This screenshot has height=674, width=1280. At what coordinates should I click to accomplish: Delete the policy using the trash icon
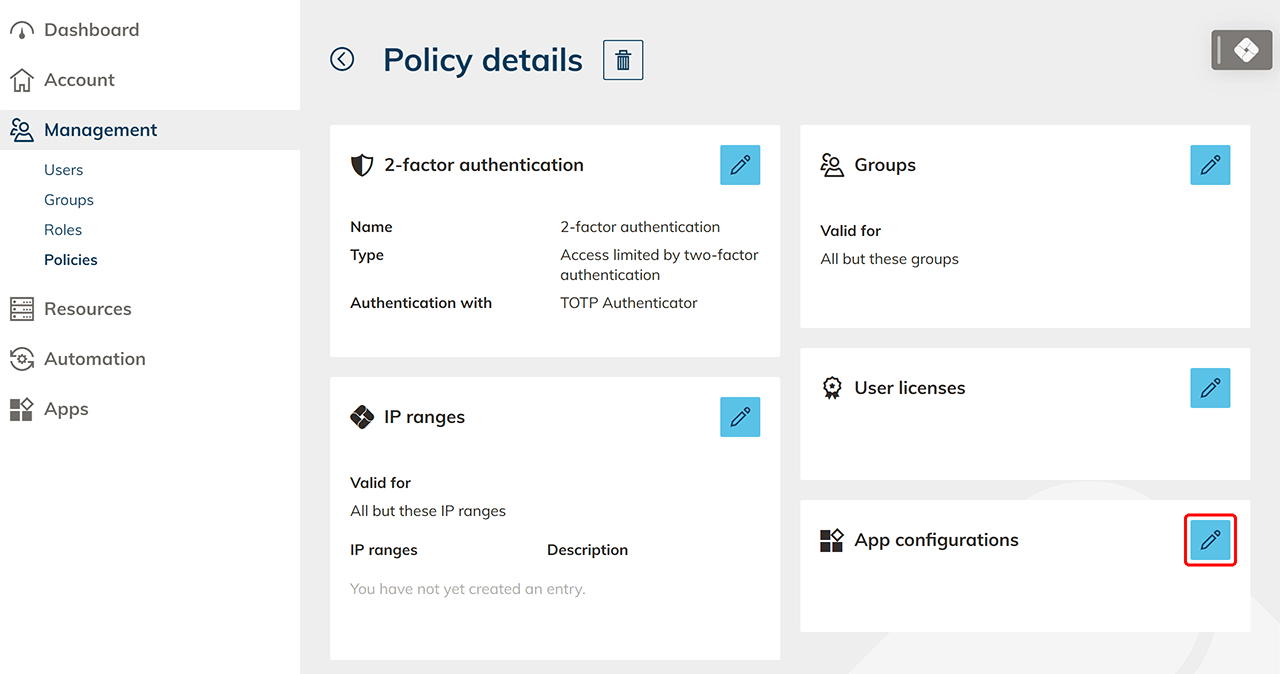[623, 60]
